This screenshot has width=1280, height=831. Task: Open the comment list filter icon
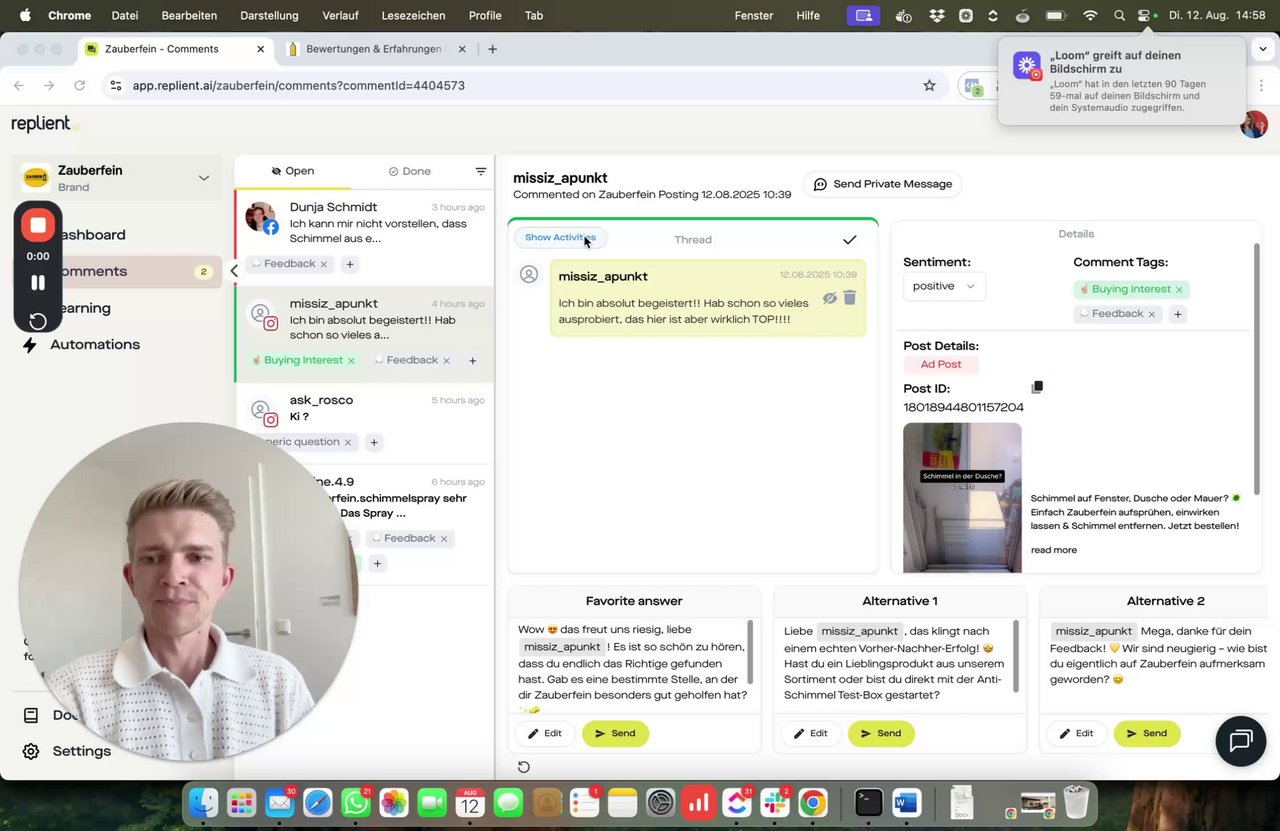click(480, 171)
